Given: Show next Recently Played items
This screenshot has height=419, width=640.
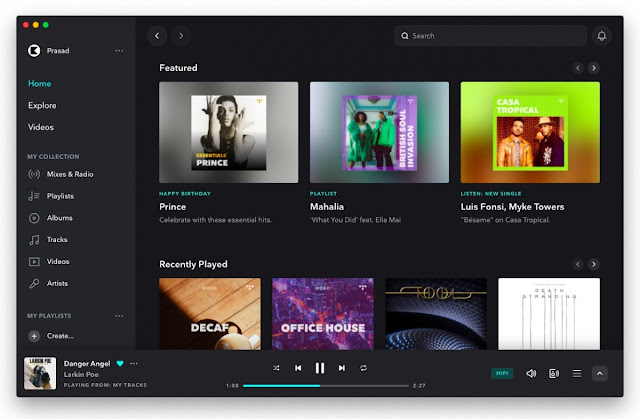Looking at the screenshot, I should click(594, 264).
